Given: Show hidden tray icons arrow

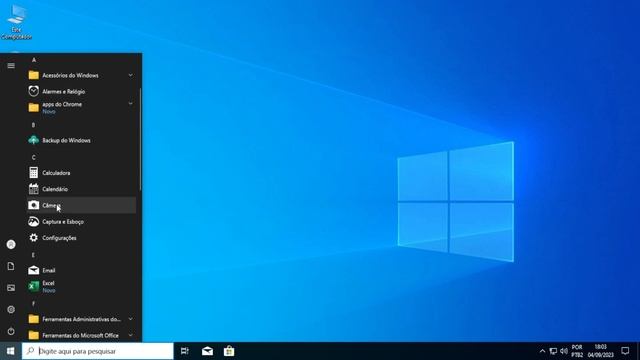Looking at the screenshot, I should (x=542, y=351).
